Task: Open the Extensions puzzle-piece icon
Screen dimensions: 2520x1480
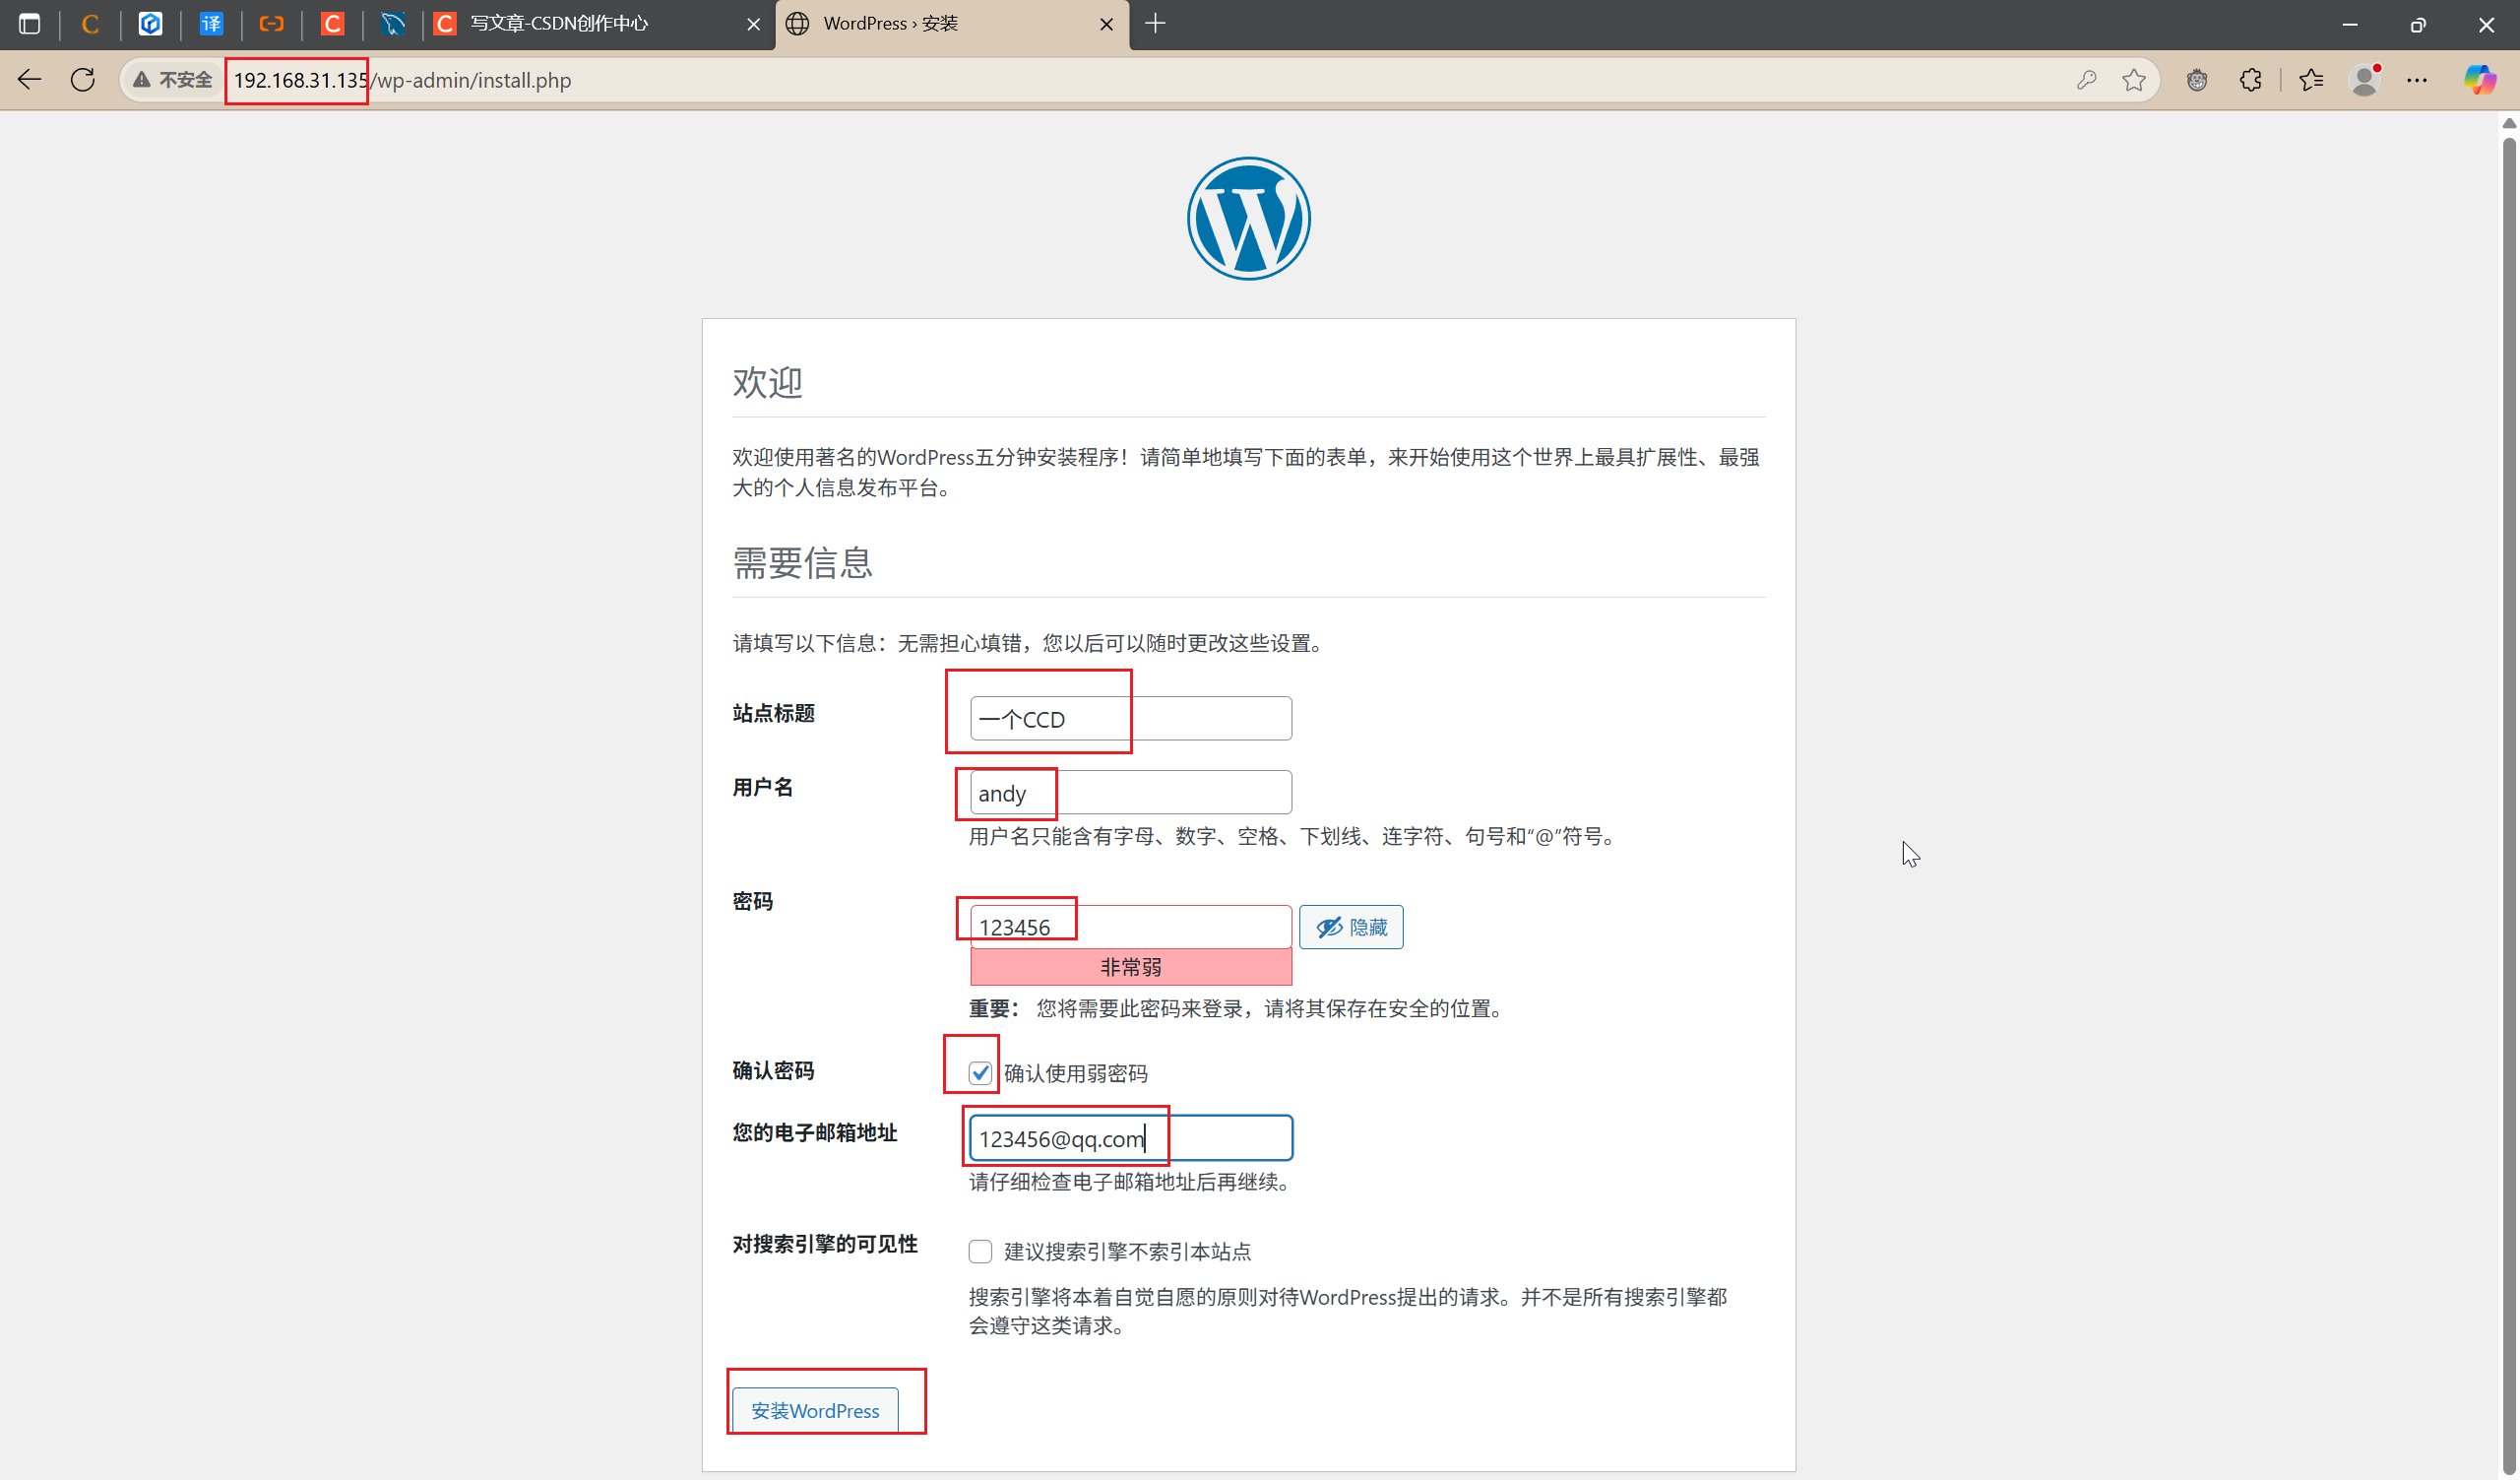Action: [2251, 80]
